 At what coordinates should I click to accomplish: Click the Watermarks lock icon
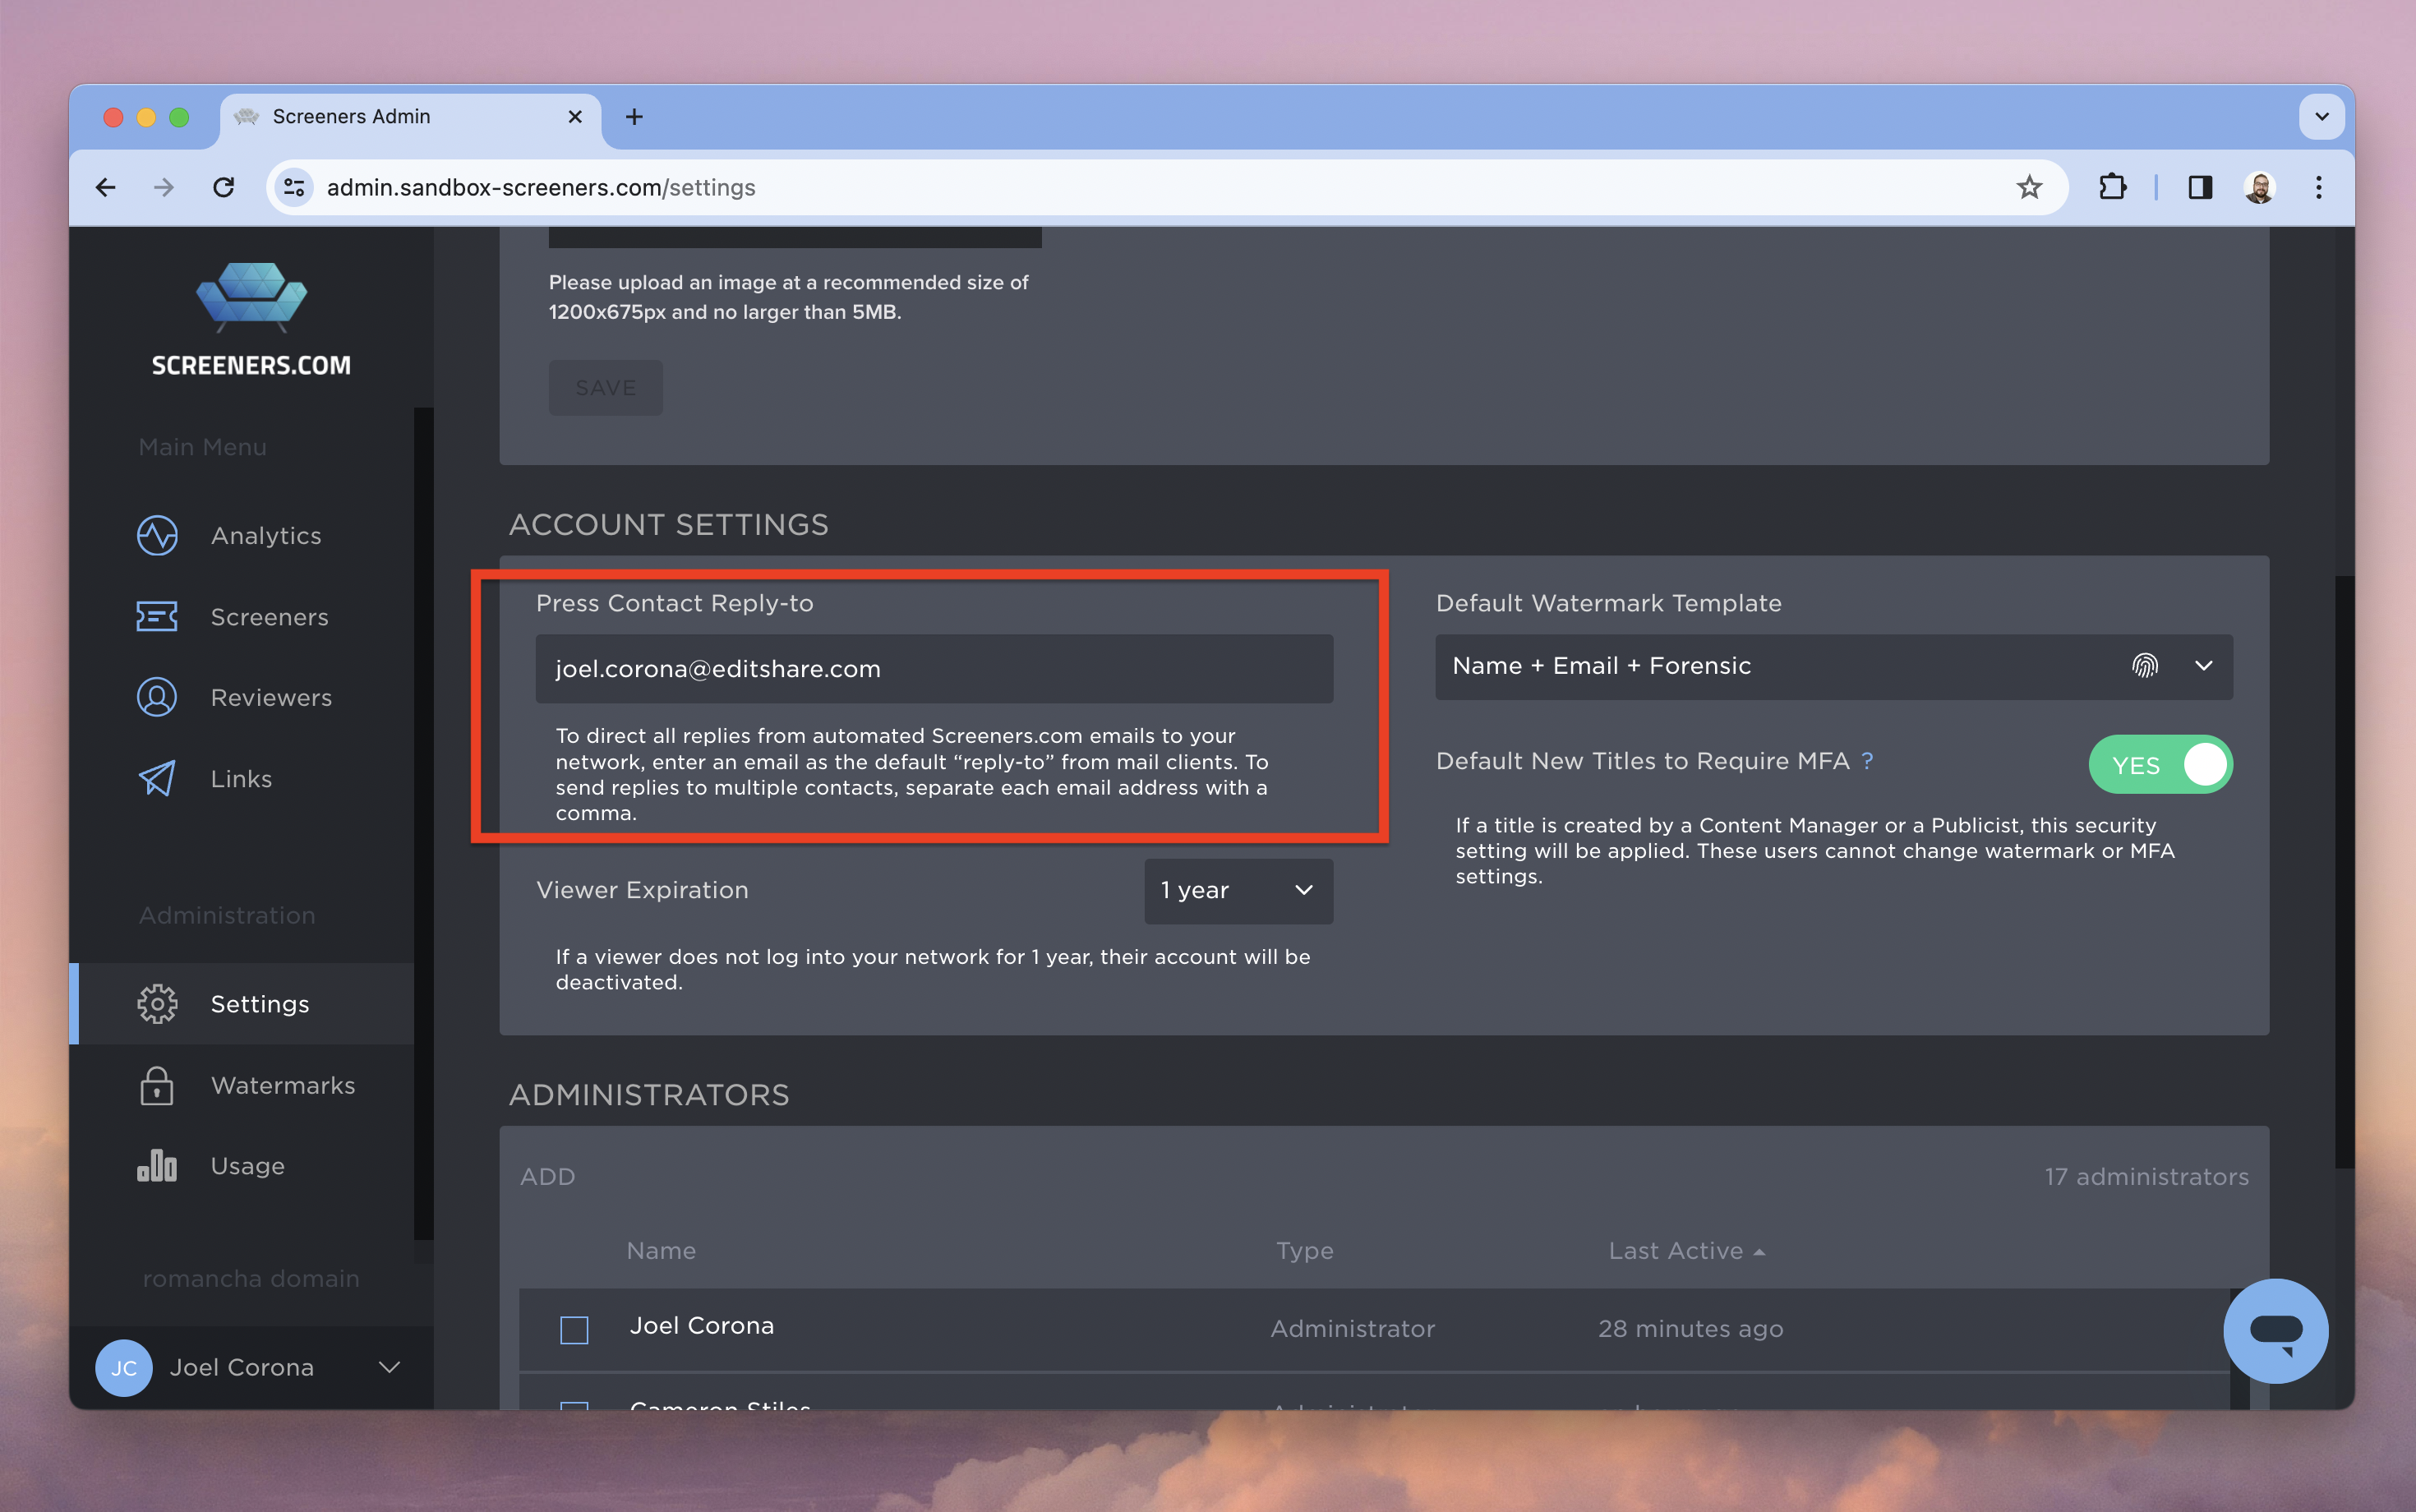coord(157,1085)
